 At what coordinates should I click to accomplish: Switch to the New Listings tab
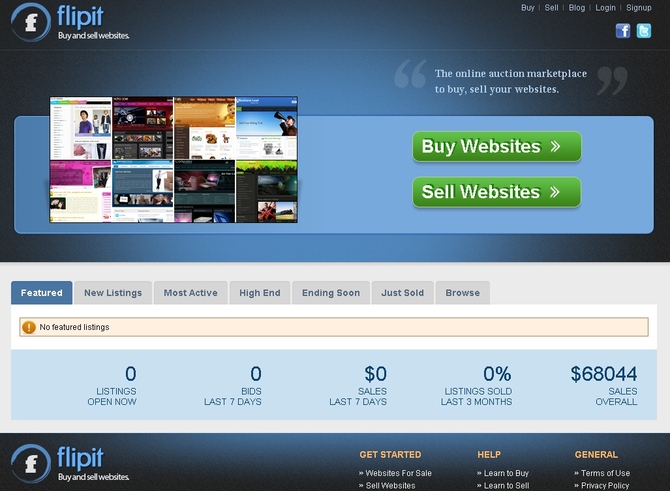pyautogui.click(x=113, y=293)
